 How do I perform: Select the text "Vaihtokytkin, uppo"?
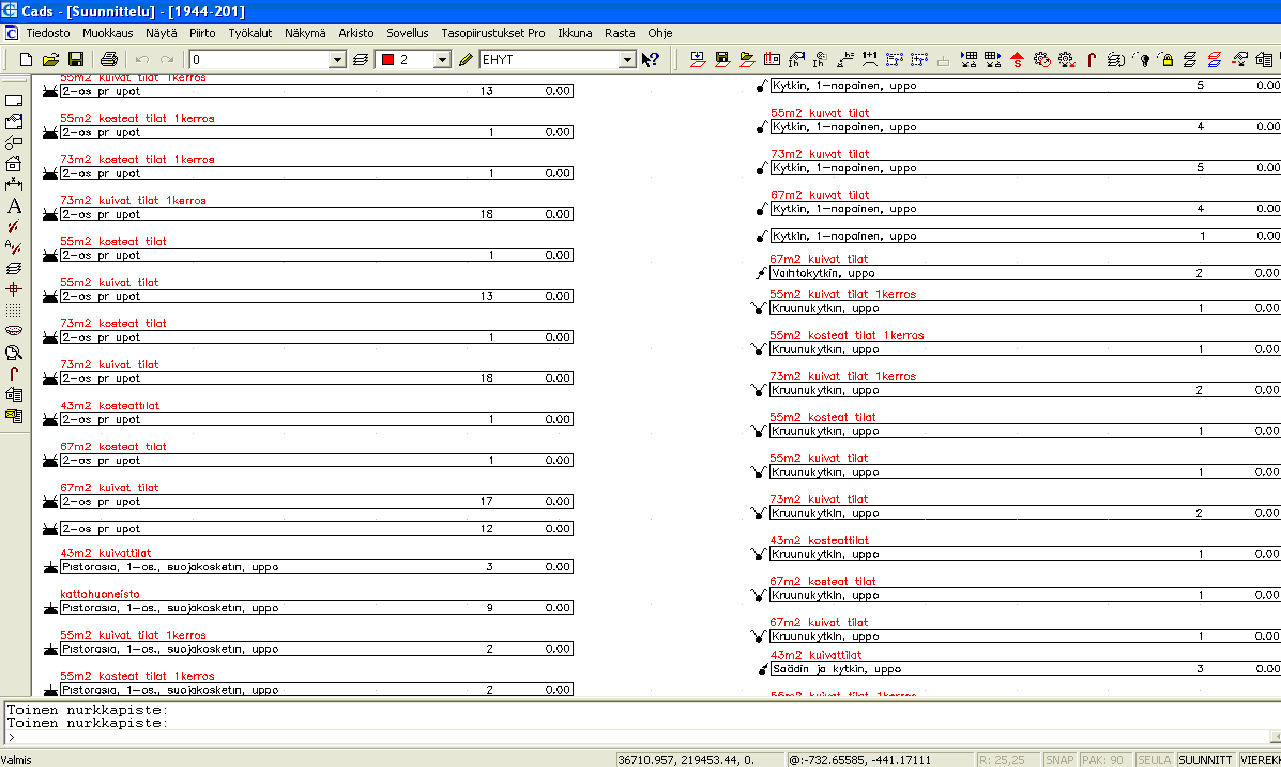824,273
